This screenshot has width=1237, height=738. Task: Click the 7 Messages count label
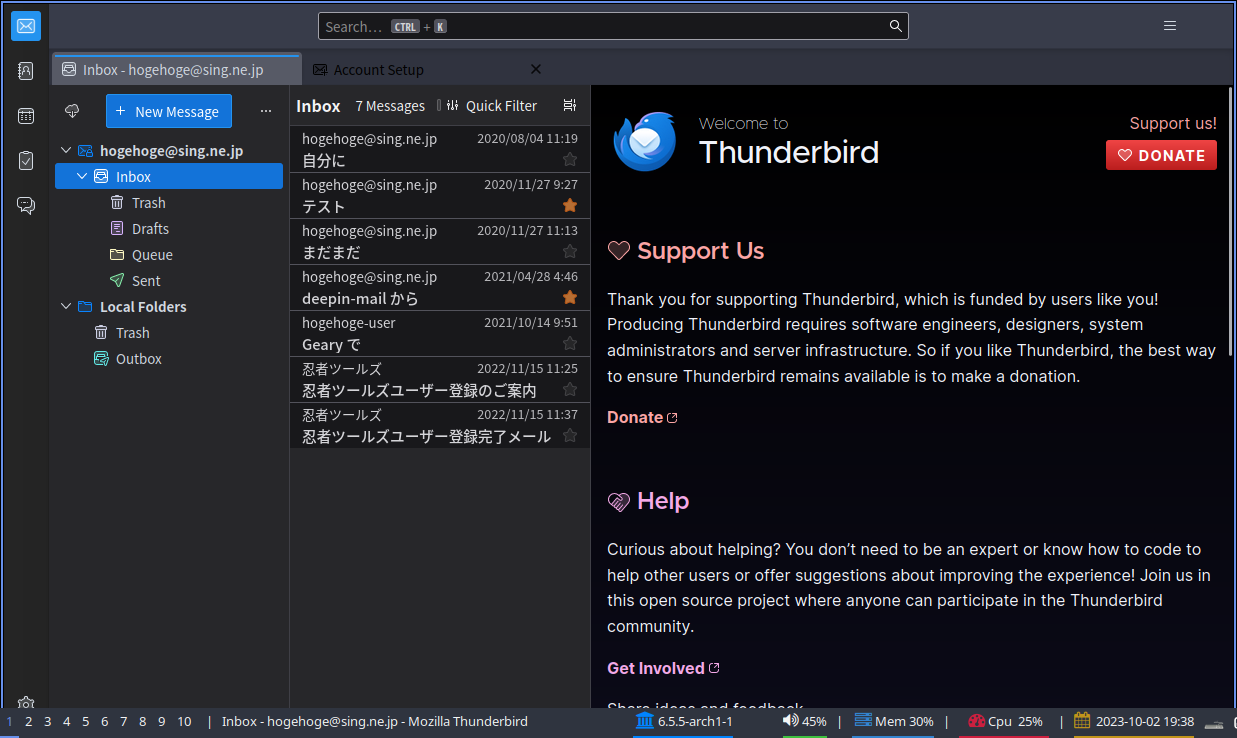(x=390, y=106)
